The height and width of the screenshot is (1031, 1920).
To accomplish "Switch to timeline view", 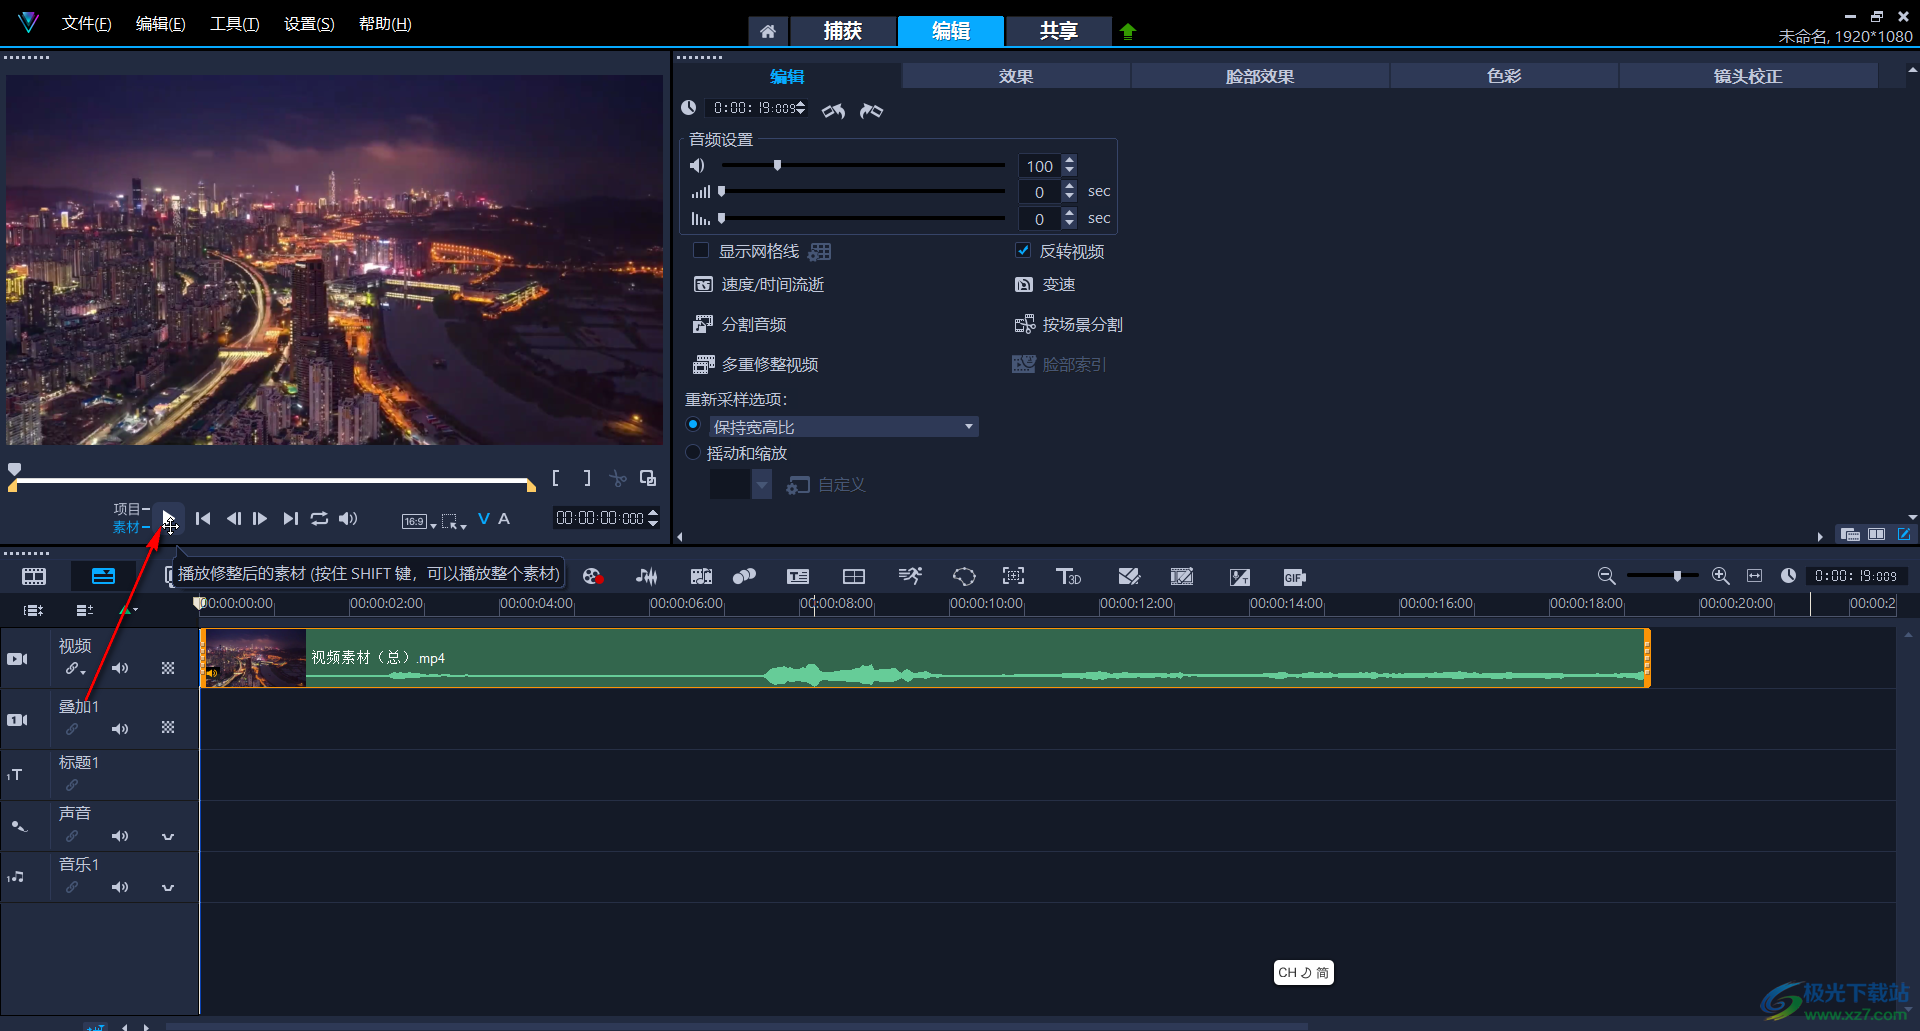I will (x=103, y=576).
